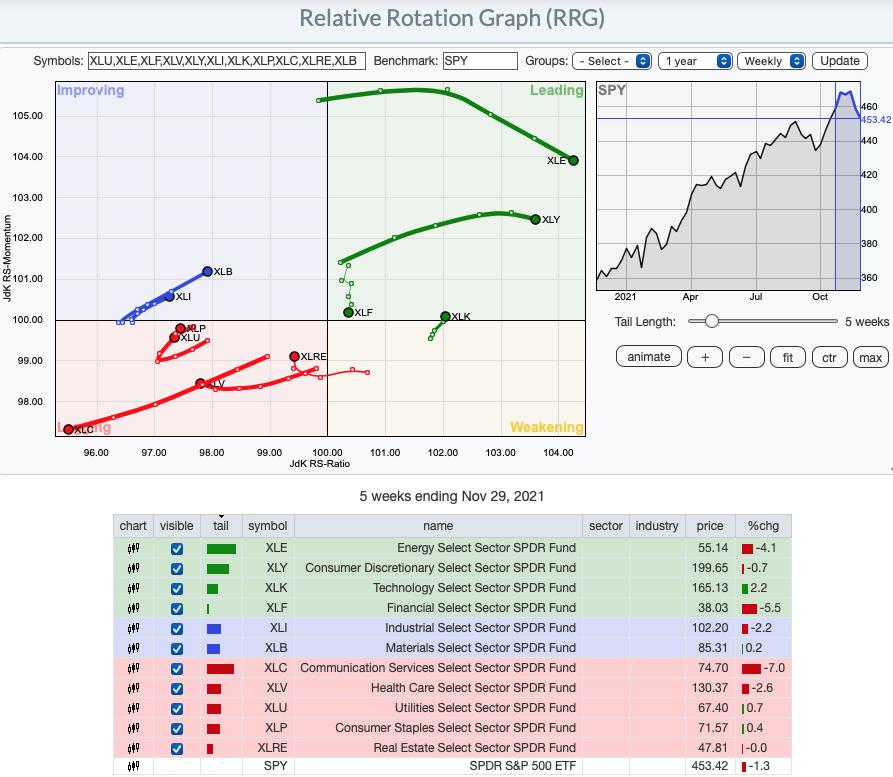Toggle visible checkbox for XLP
893x777 pixels.
[177, 729]
